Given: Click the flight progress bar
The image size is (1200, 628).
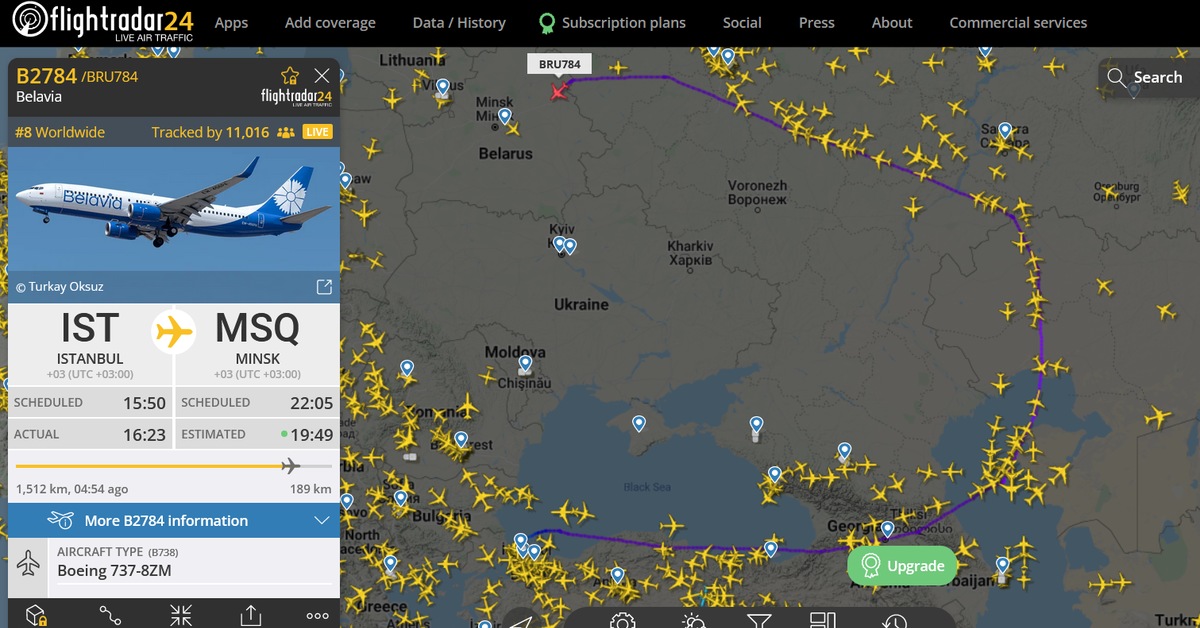Looking at the screenshot, I should pyautogui.click(x=174, y=466).
